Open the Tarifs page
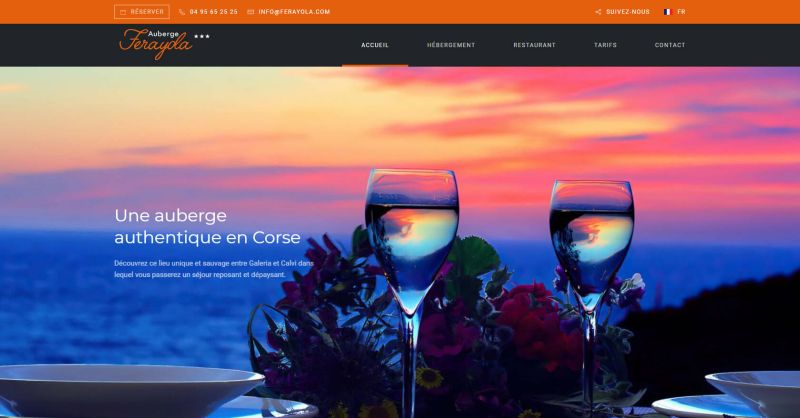Viewport: 800px width, 418px height. click(605, 45)
